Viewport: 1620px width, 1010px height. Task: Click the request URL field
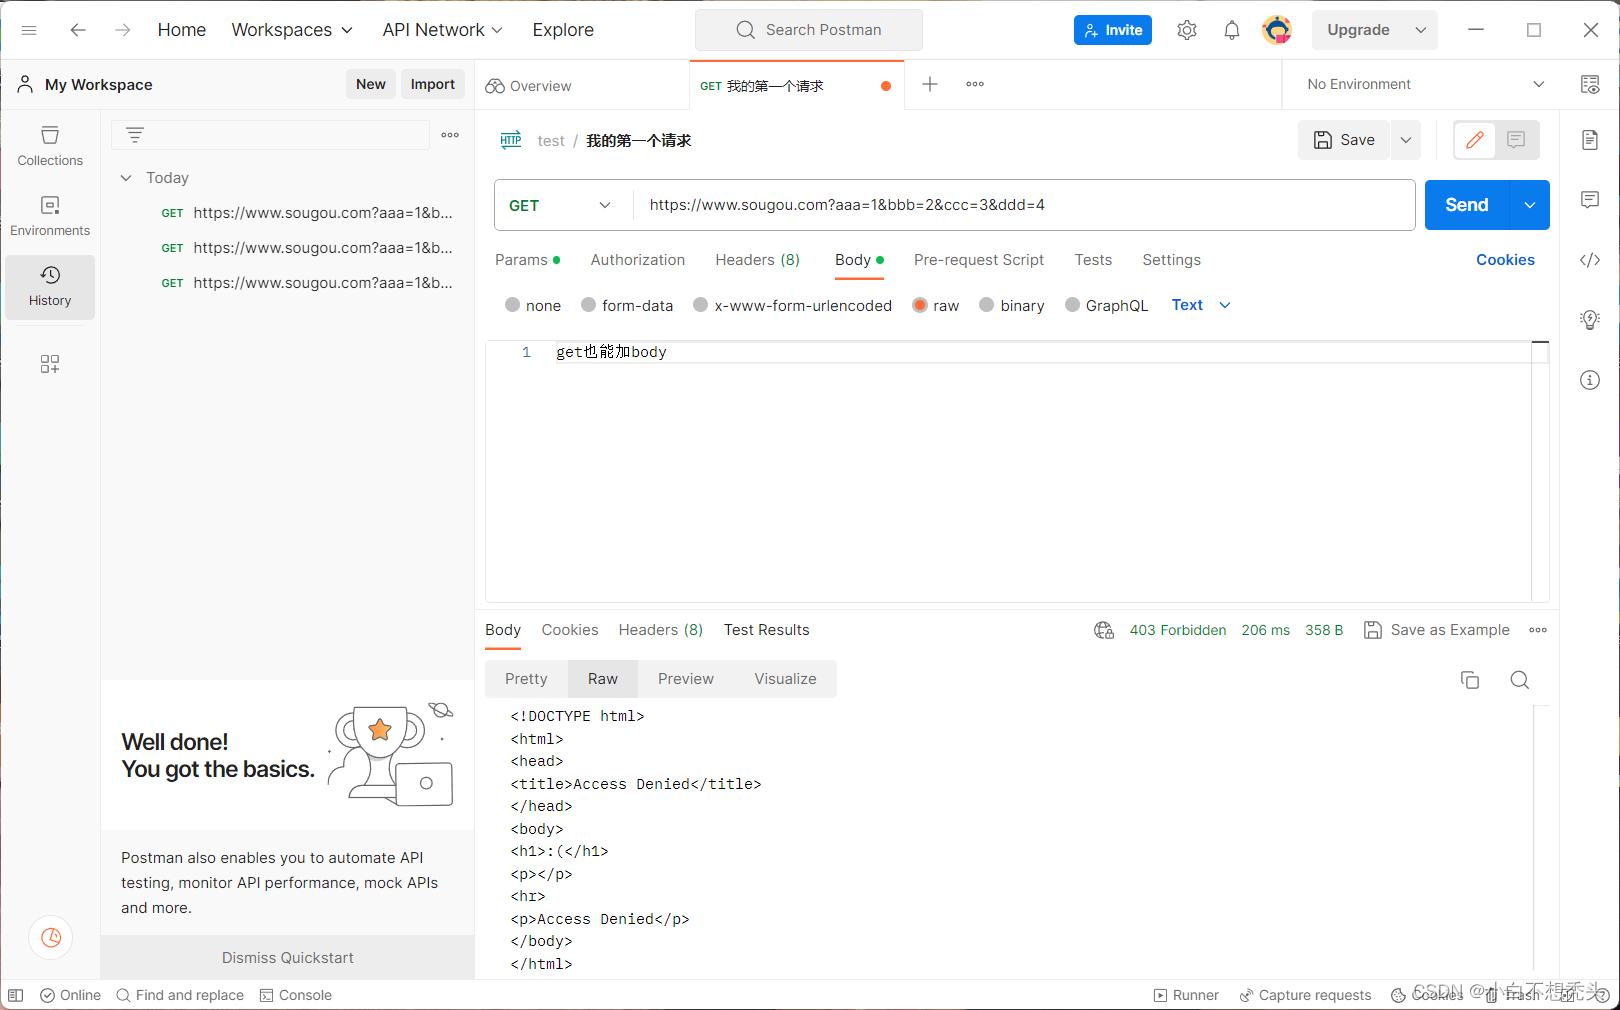point(1024,205)
